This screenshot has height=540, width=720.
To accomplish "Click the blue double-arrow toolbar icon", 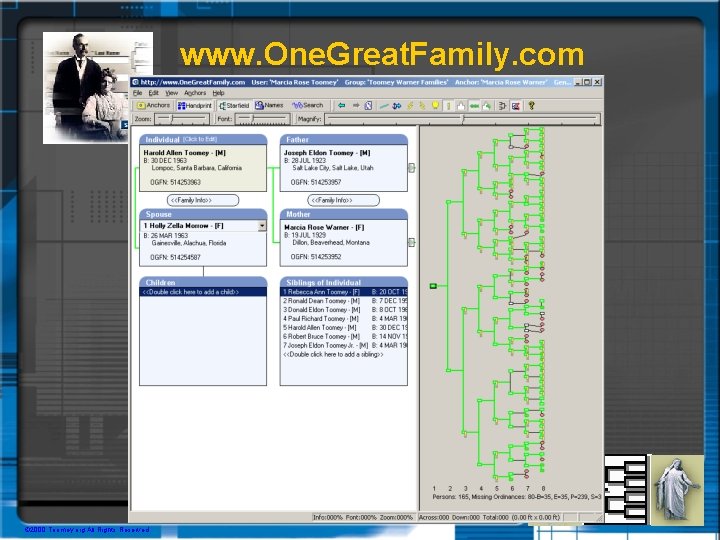I will tap(397, 106).
